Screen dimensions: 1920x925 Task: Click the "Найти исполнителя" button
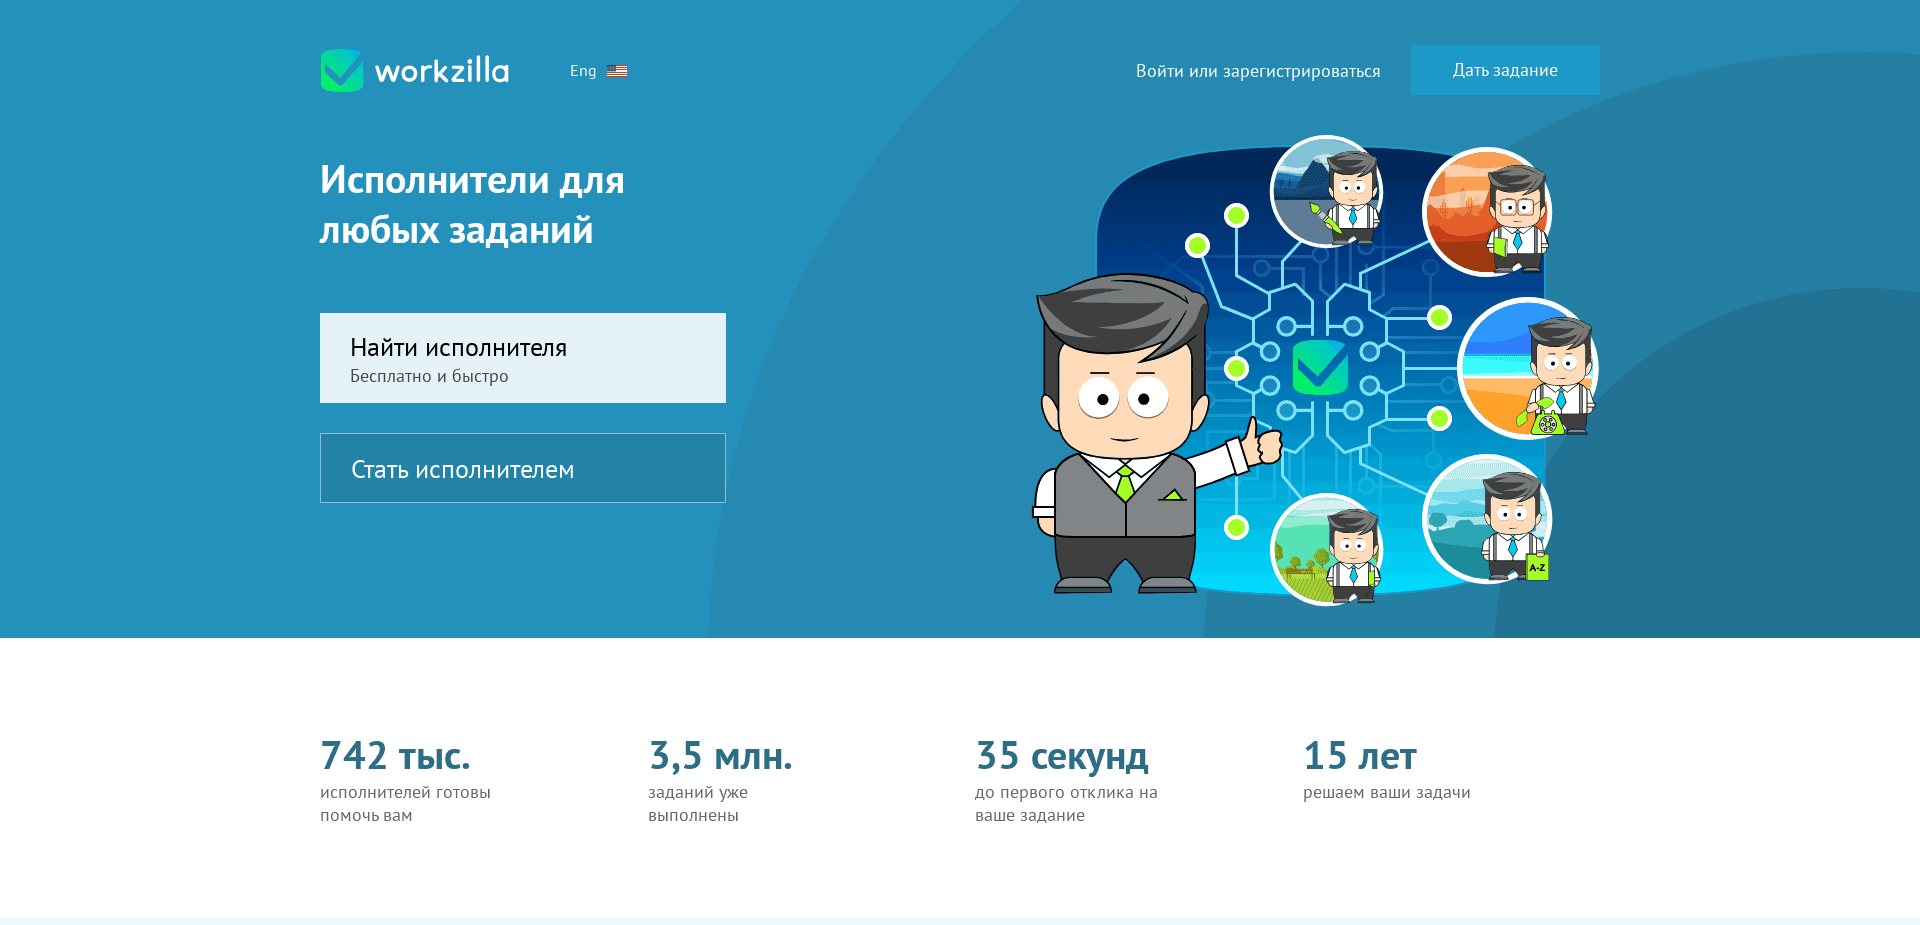[x=522, y=358]
